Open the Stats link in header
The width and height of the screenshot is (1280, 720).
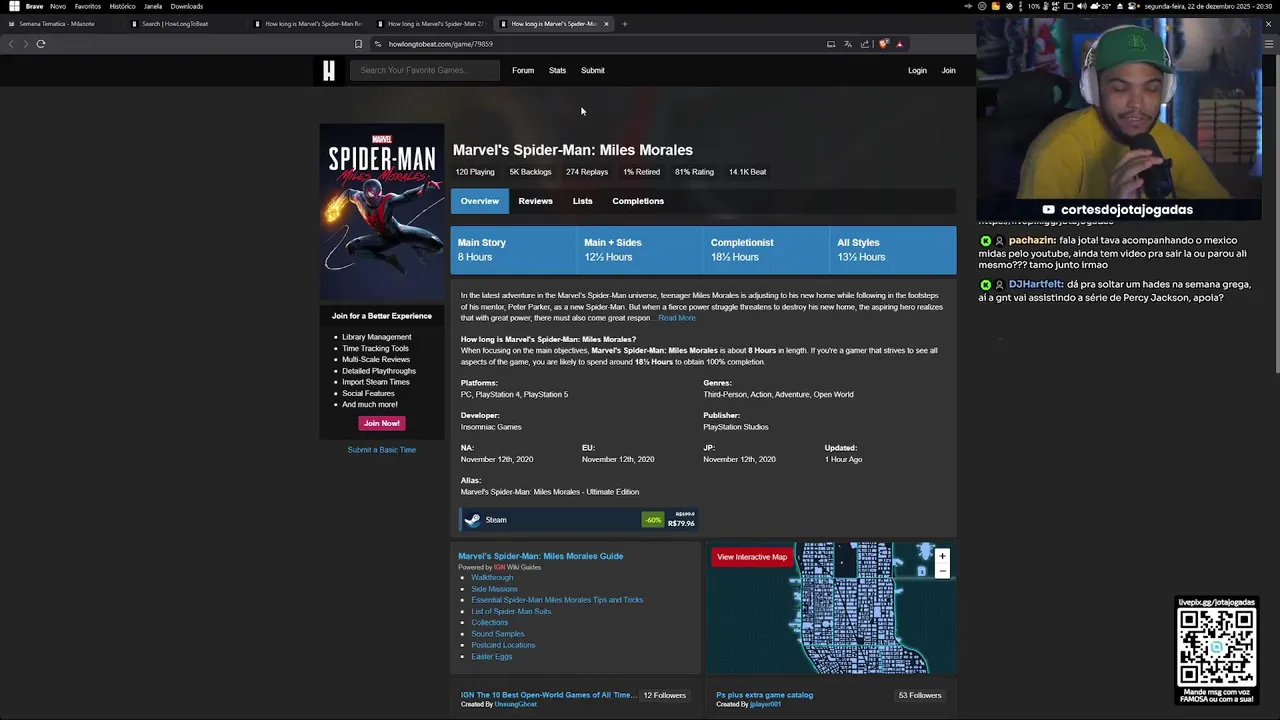557,70
